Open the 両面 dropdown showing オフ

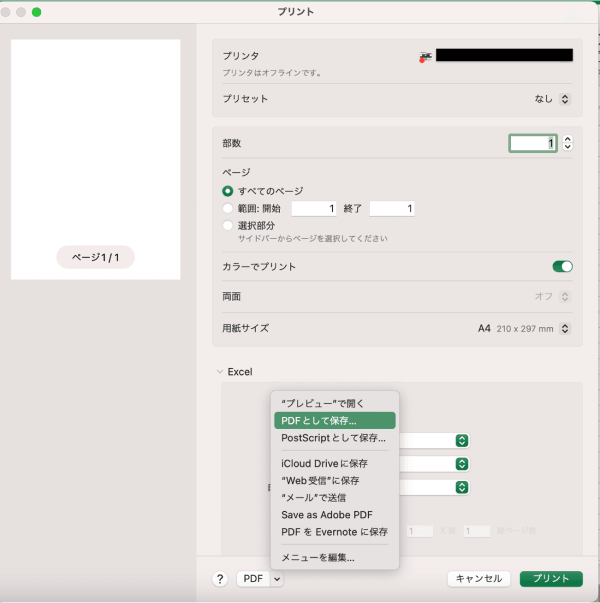coord(565,297)
